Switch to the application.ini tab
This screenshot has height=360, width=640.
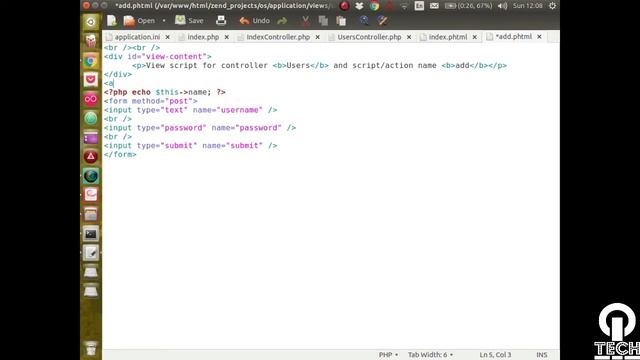(137, 37)
